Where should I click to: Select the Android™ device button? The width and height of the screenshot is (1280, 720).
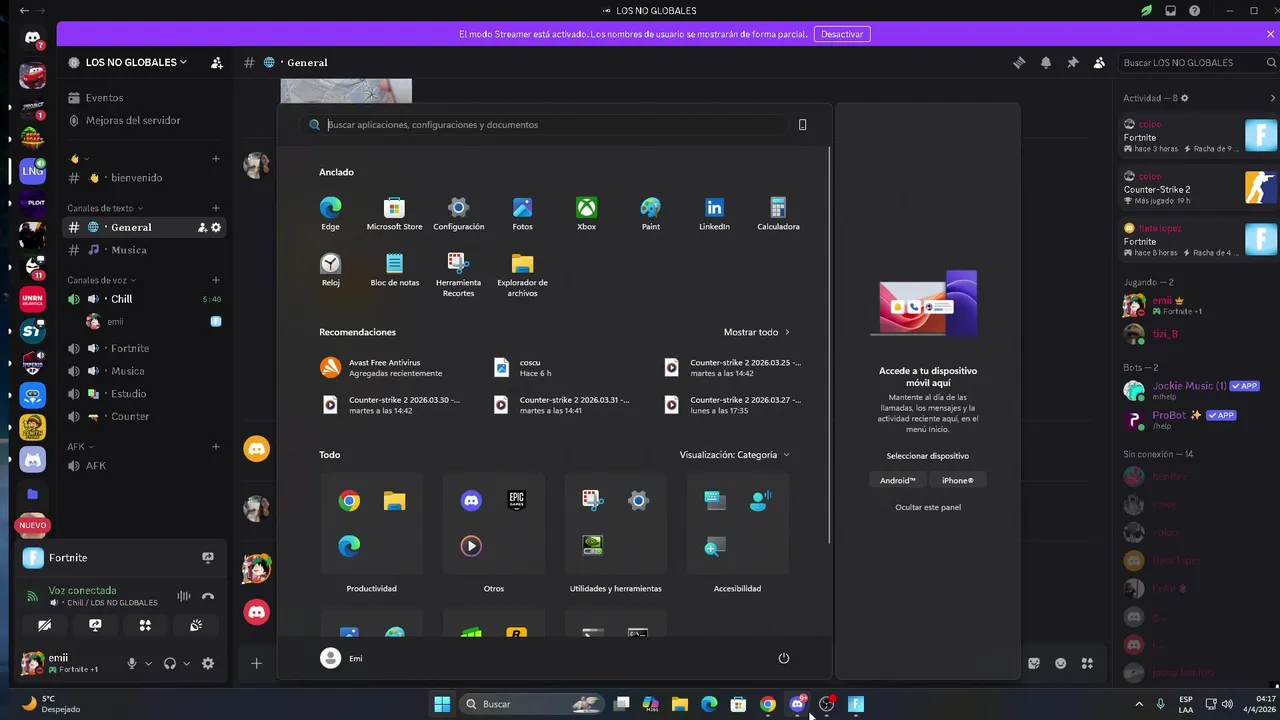[897, 480]
